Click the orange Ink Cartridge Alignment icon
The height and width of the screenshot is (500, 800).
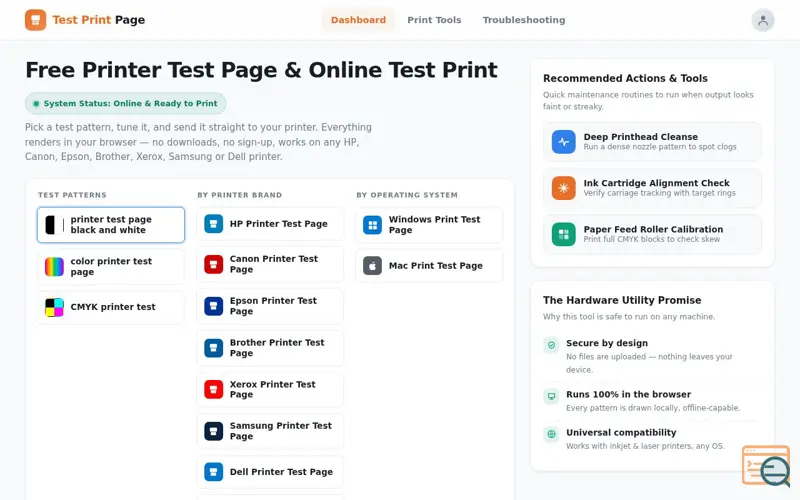coord(563,188)
